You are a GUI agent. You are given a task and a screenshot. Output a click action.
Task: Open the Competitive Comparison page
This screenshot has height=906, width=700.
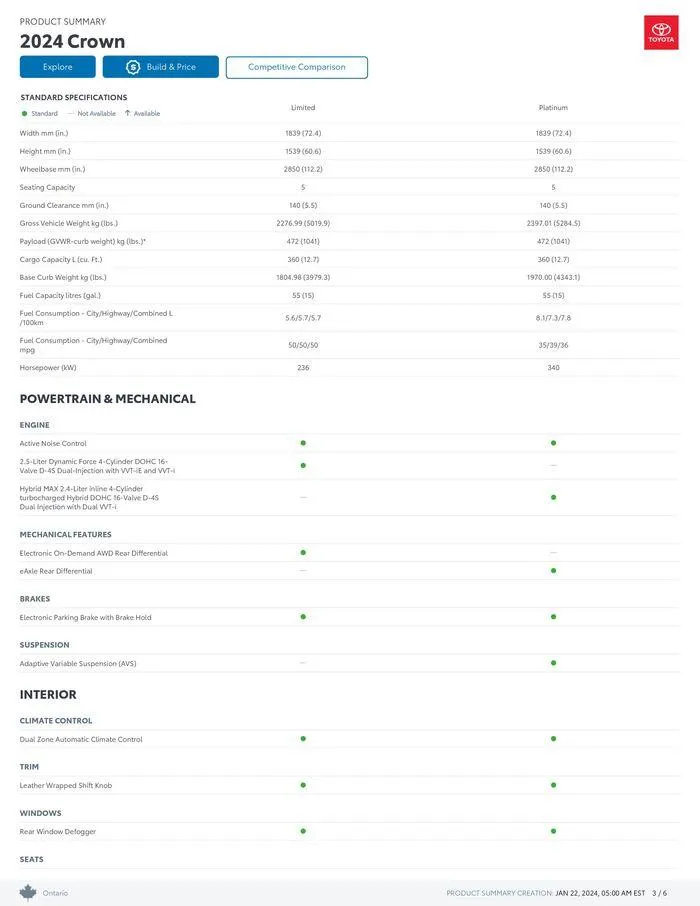297,67
